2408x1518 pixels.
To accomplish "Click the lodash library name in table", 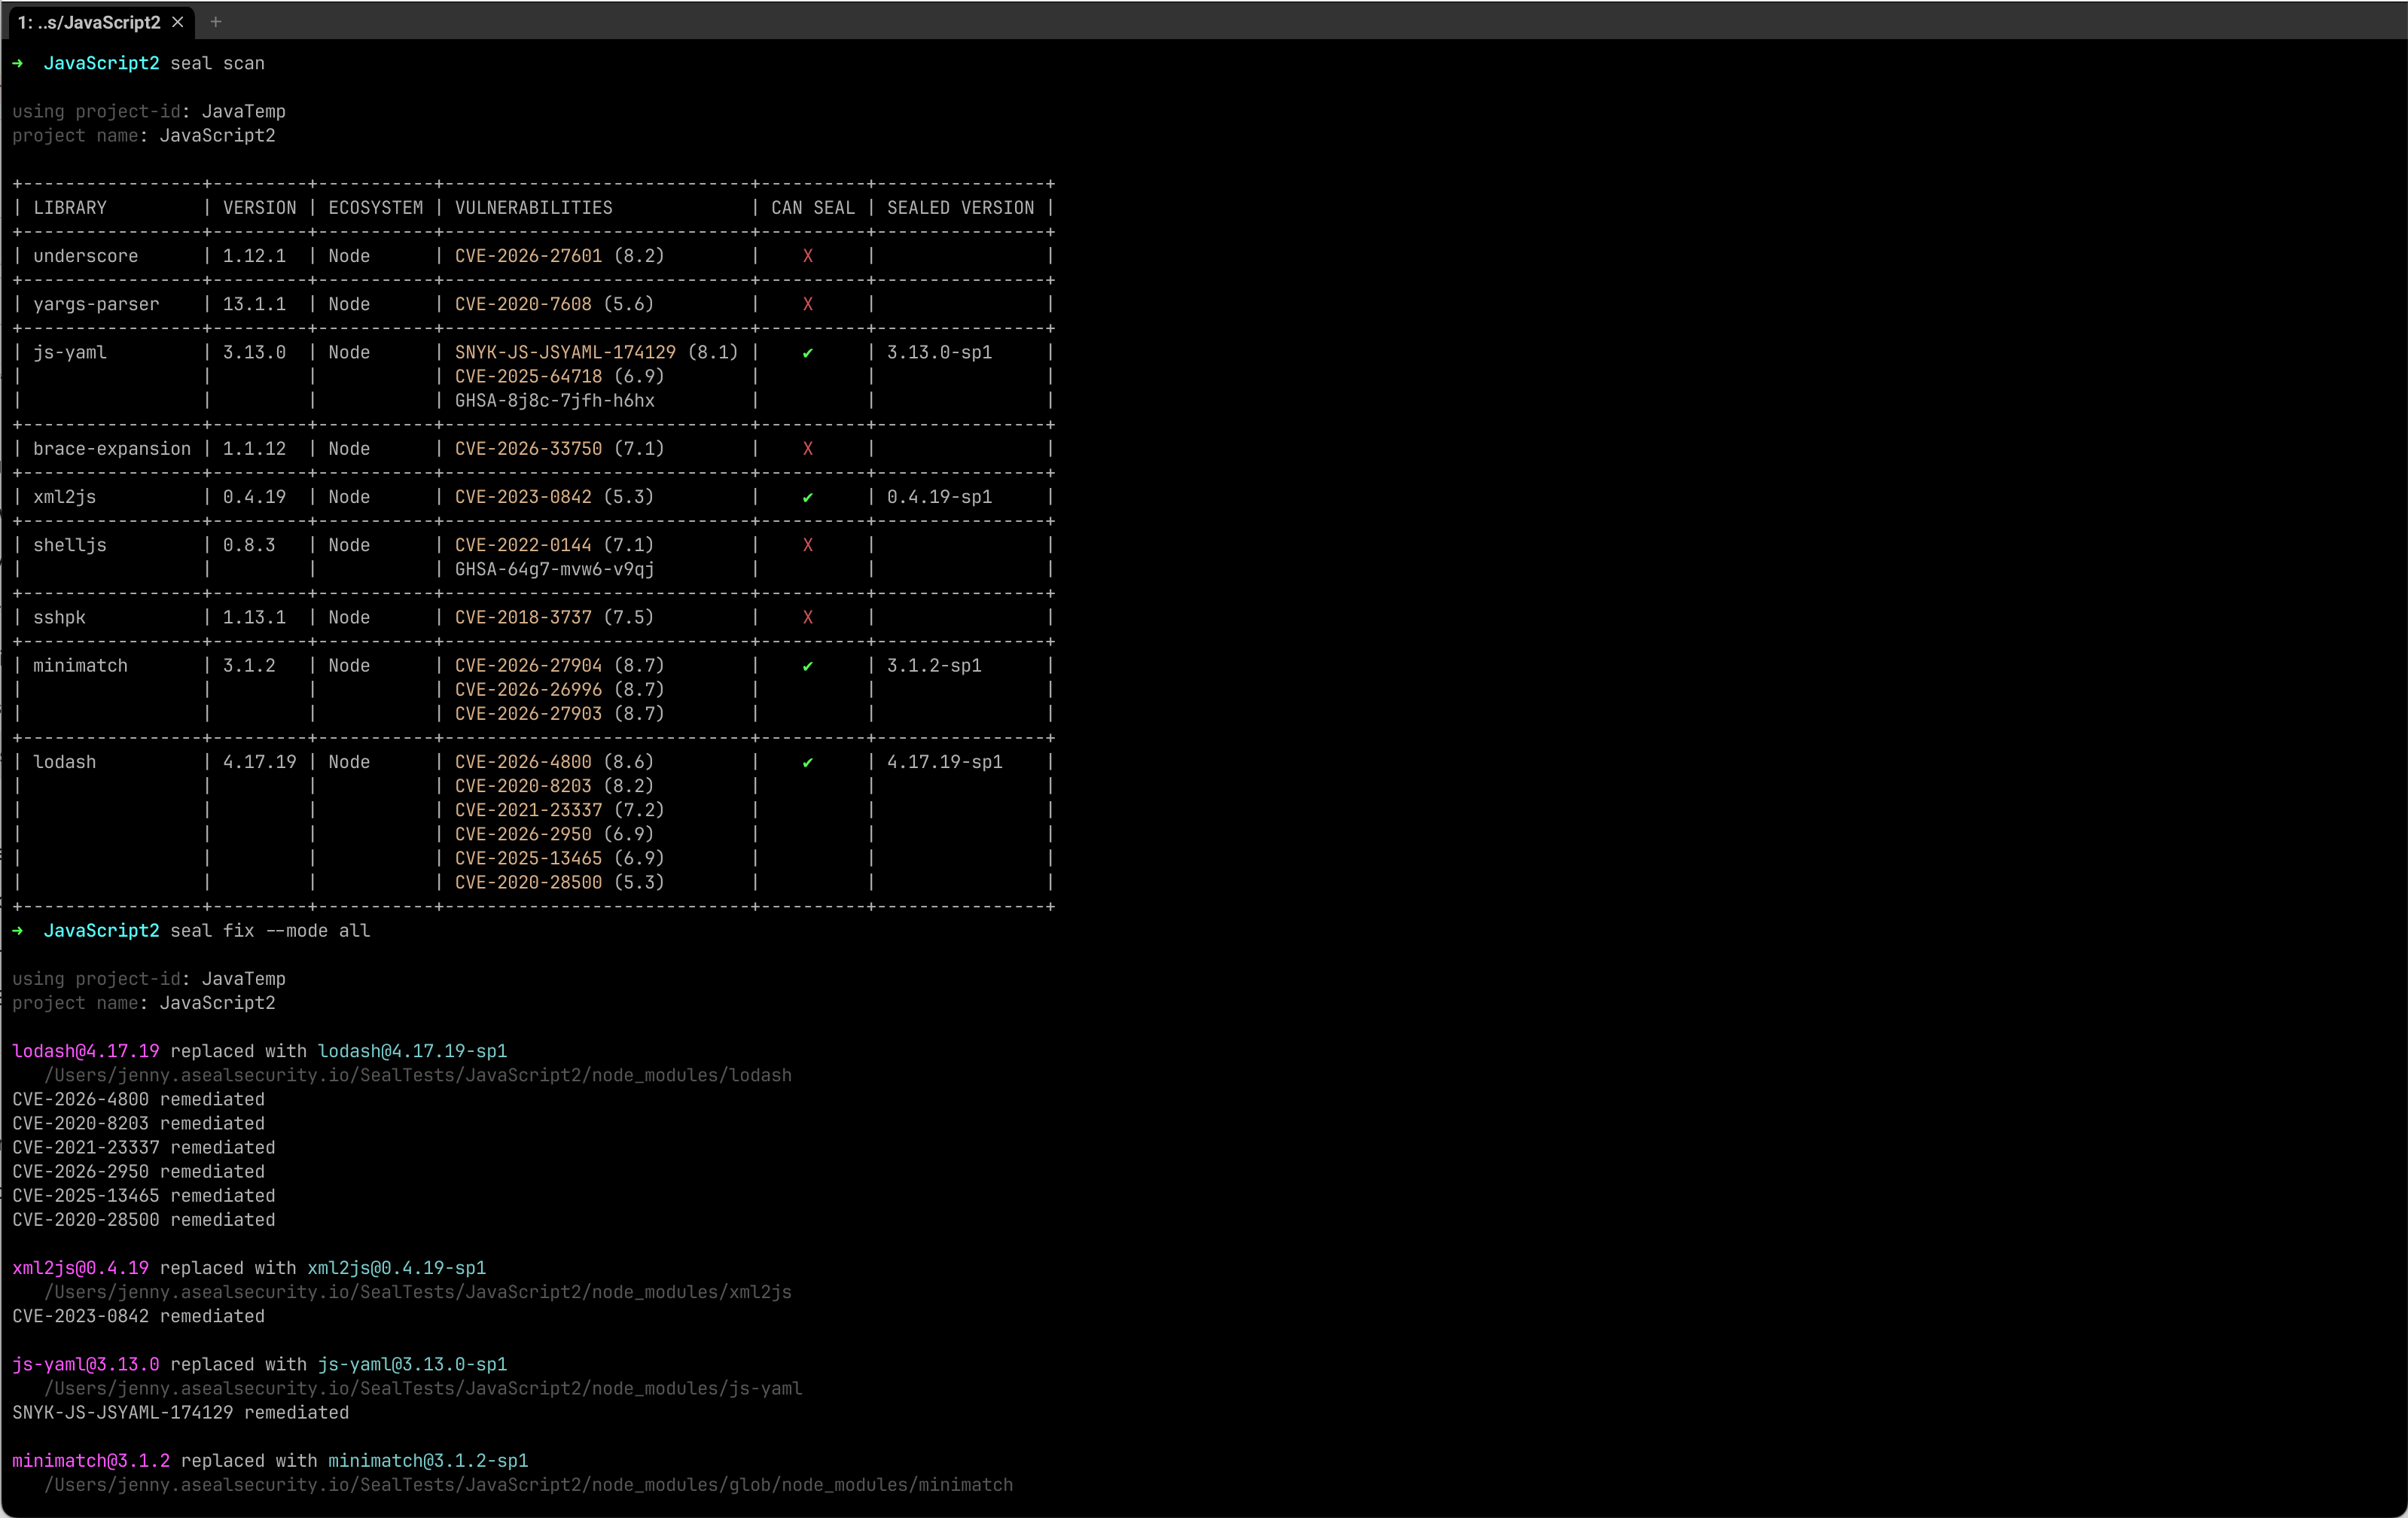I will click(x=65, y=762).
